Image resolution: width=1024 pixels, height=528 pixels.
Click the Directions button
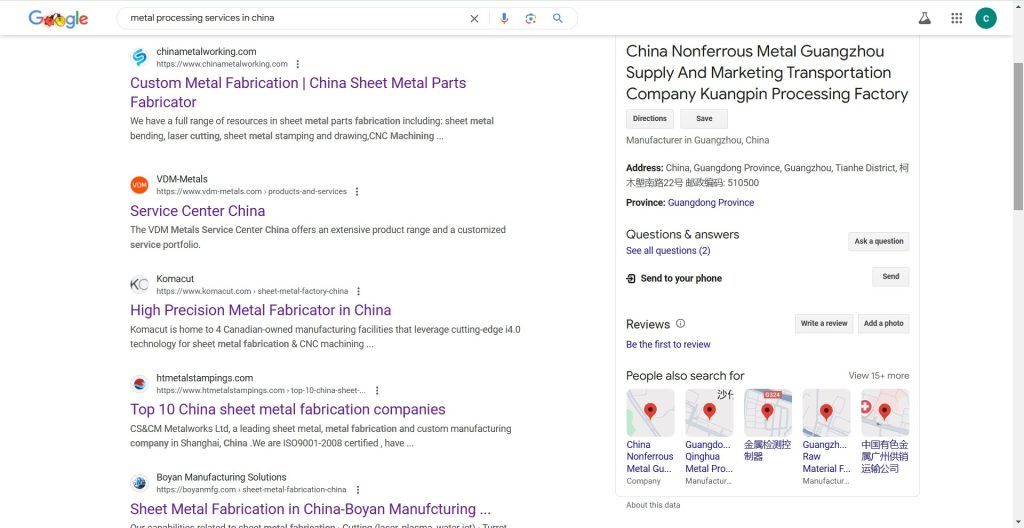click(650, 119)
